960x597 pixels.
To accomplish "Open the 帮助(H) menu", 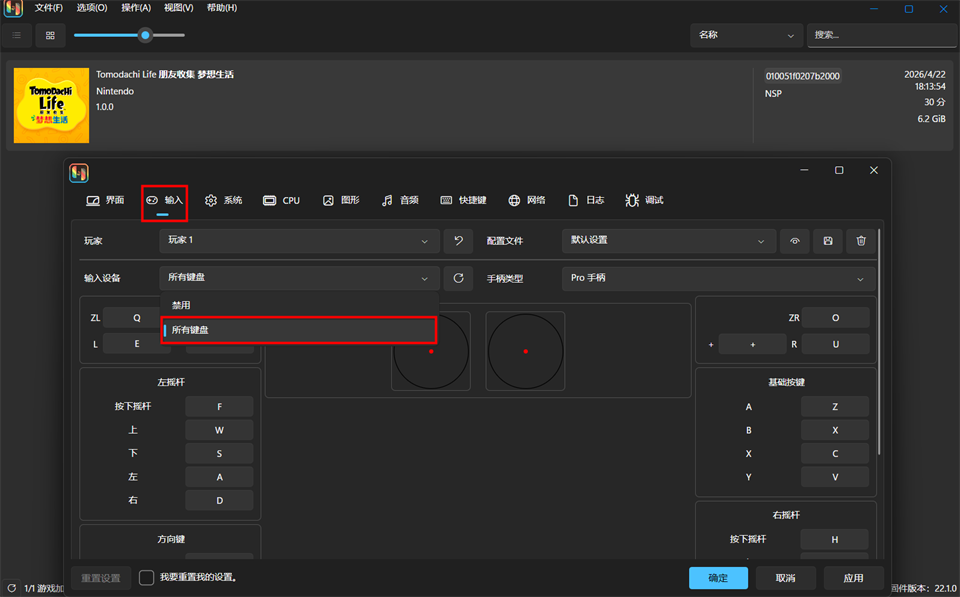I will point(222,8).
